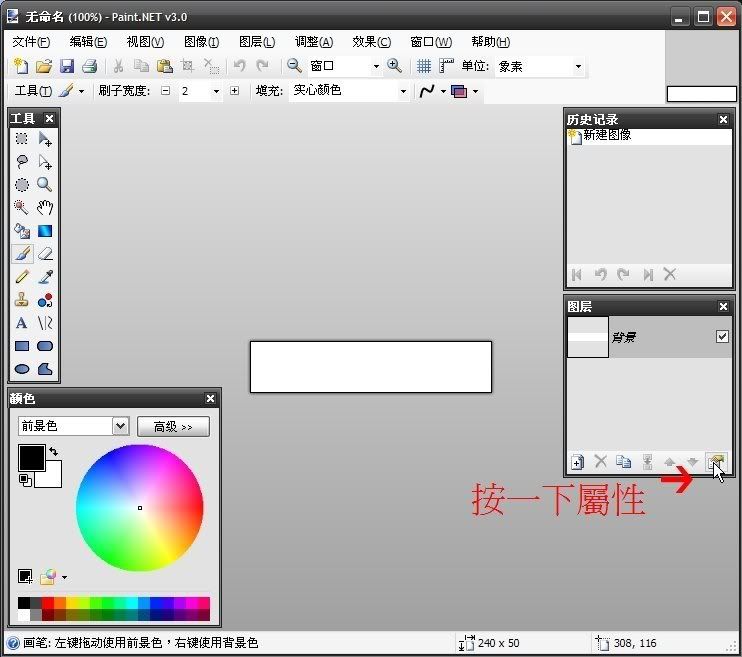742x657 pixels.
Task: Toggle visibility checkbox of 背景 layer
Action: point(722,337)
